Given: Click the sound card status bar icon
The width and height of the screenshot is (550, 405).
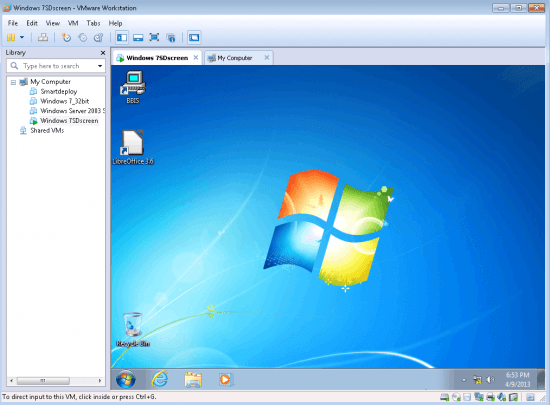Looking at the screenshot, I should (502, 397).
